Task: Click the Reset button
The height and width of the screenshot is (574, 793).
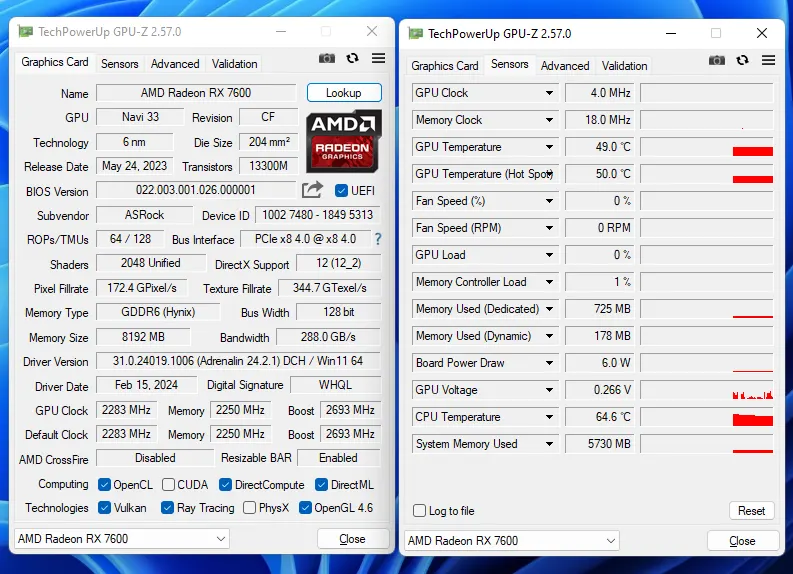Action: click(752, 510)
